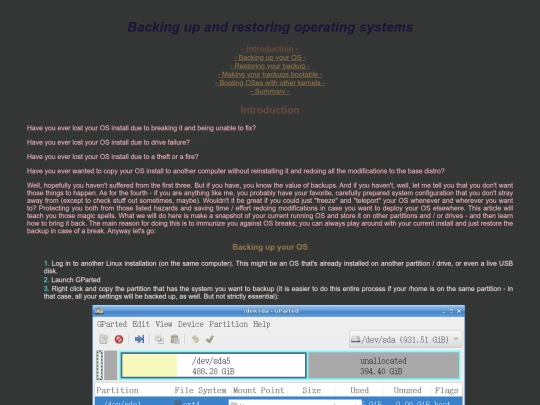Viewport: 540px width, 405px height.
Task: Open the Help menu in GParted
Action: point(262,324)
